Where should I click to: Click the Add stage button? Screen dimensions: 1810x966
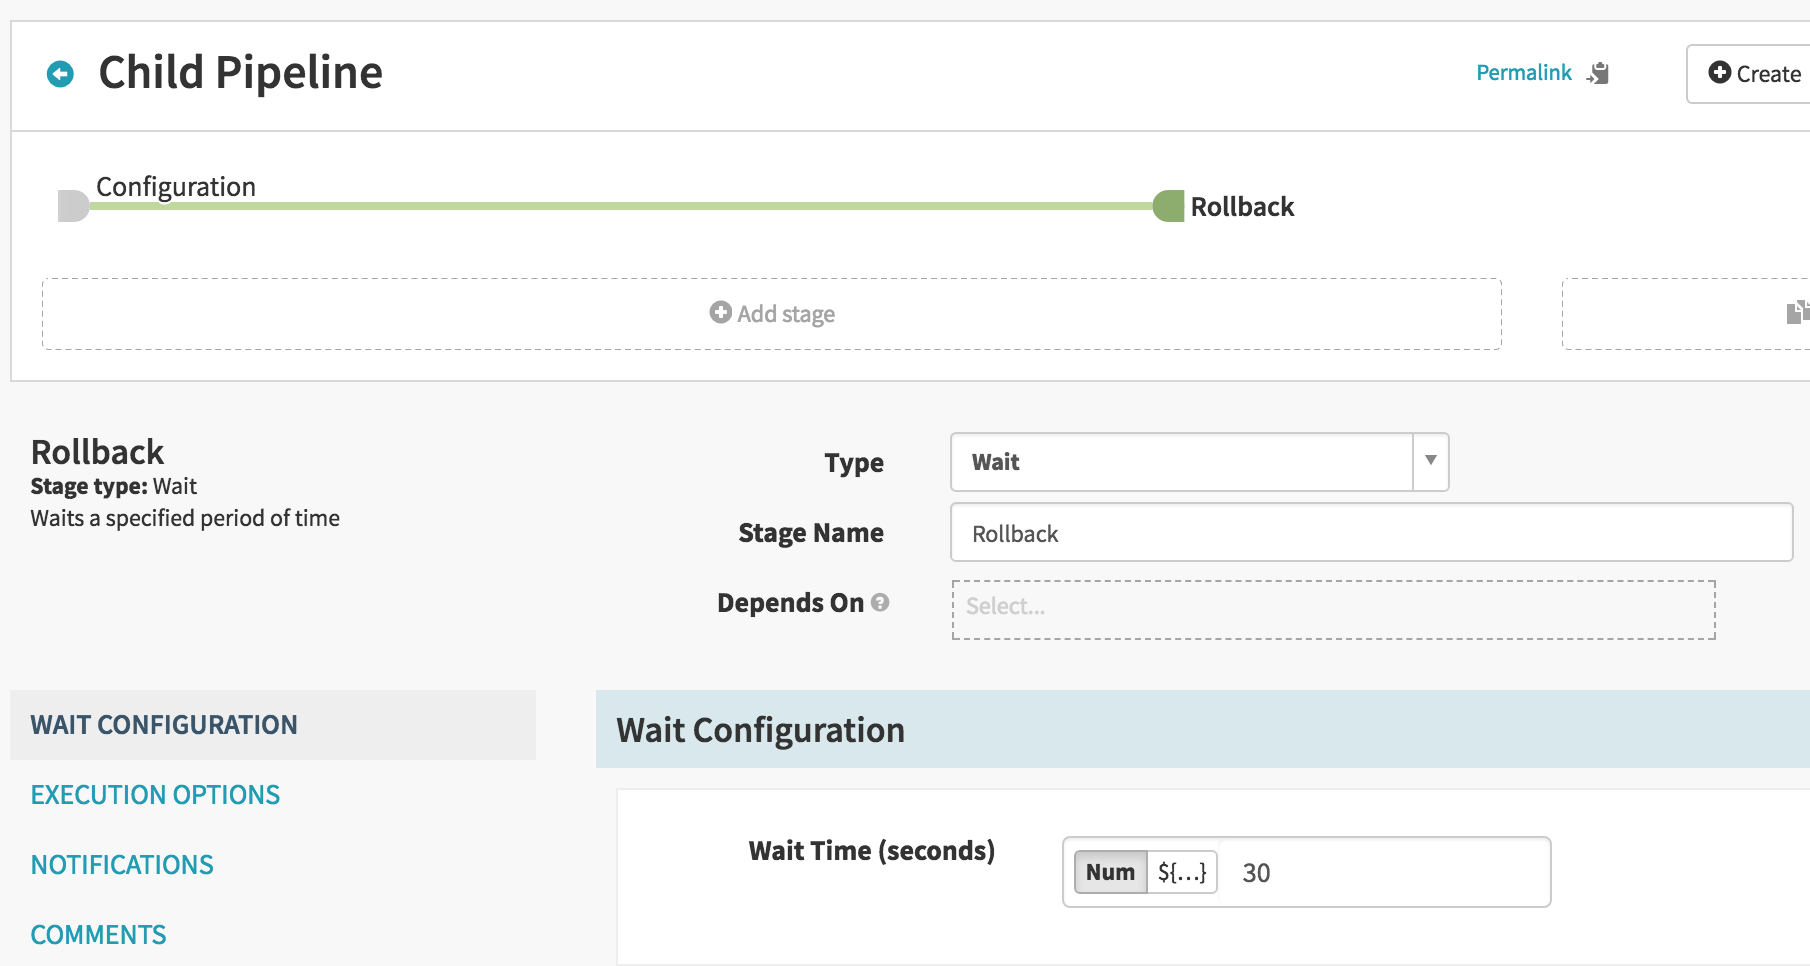(x=772, y=314)
